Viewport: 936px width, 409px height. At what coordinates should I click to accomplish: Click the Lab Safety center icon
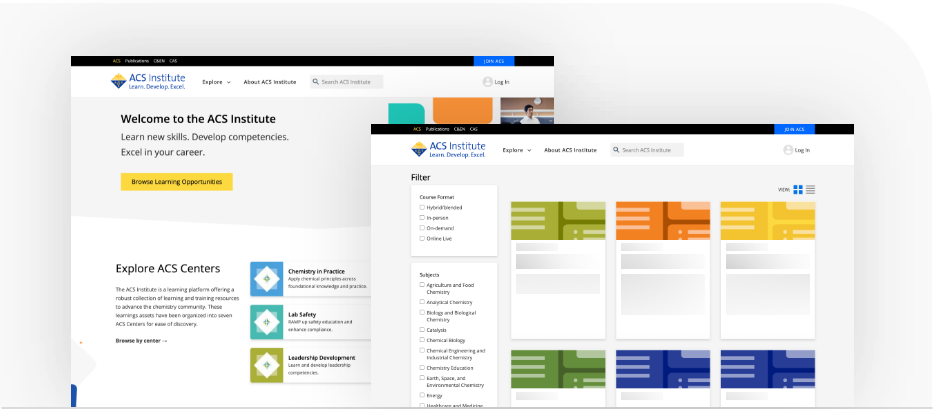[x=266, y=322]
